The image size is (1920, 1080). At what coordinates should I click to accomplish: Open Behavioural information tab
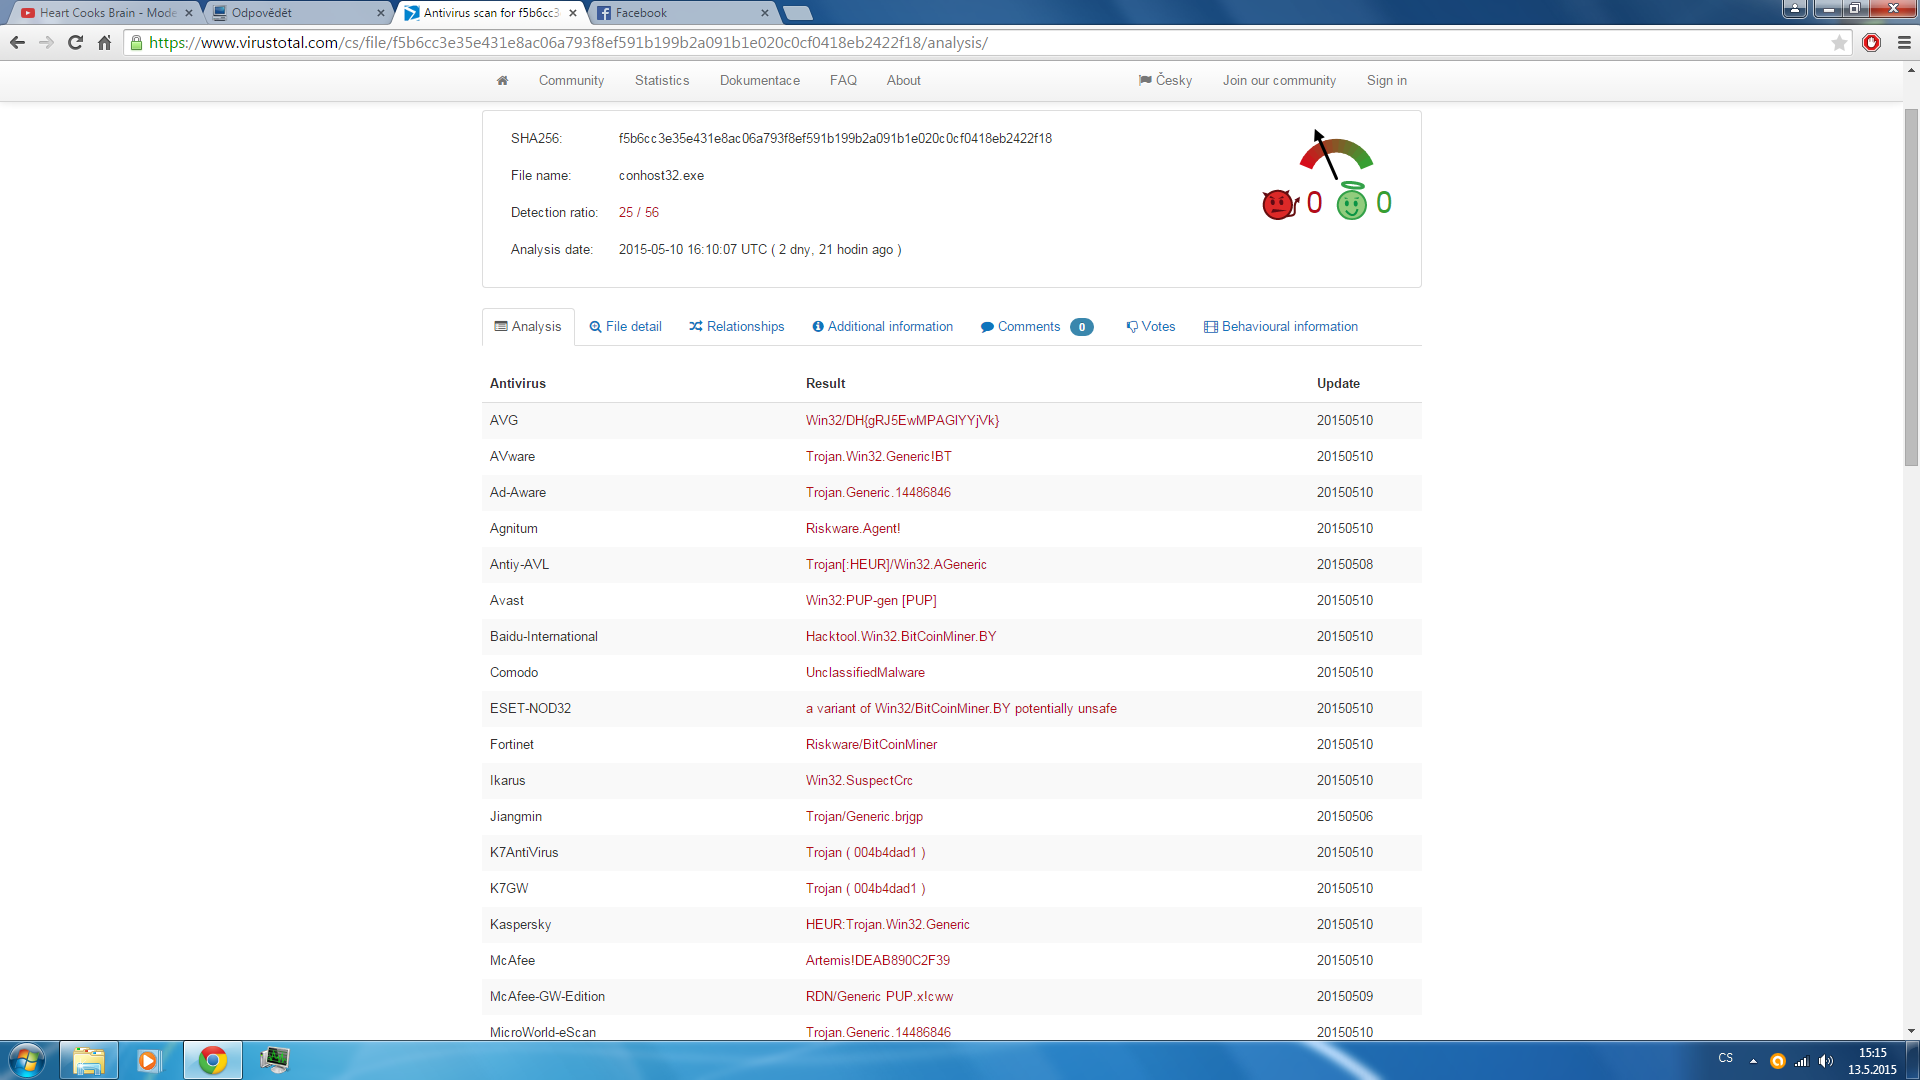tap(1281, 327)
